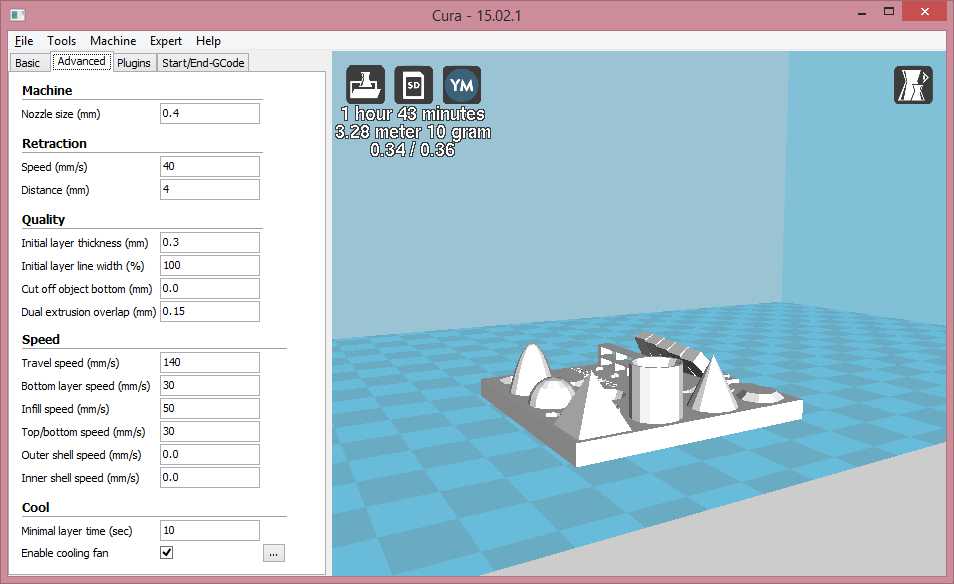Open the Tools menu
The height and width of the screenshot is (584, 954).
pyautogui.click(x=61, y=41)
